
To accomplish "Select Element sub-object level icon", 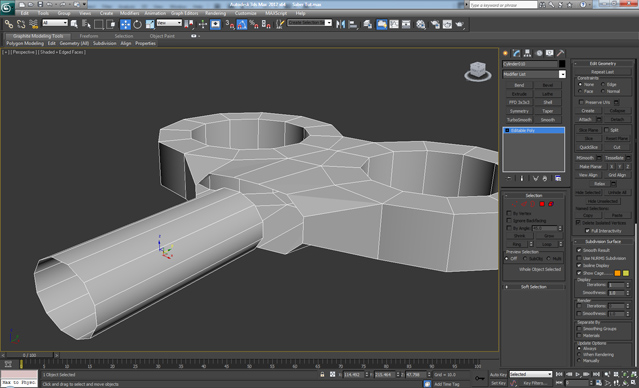I will click(551, 204).
